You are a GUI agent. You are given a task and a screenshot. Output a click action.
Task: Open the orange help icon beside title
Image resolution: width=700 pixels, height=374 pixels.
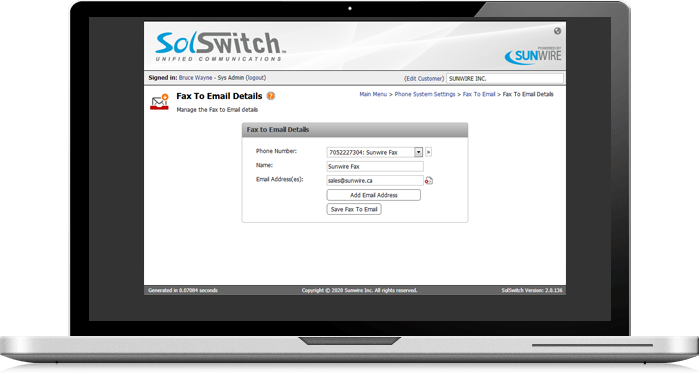(x=271, y=96)
